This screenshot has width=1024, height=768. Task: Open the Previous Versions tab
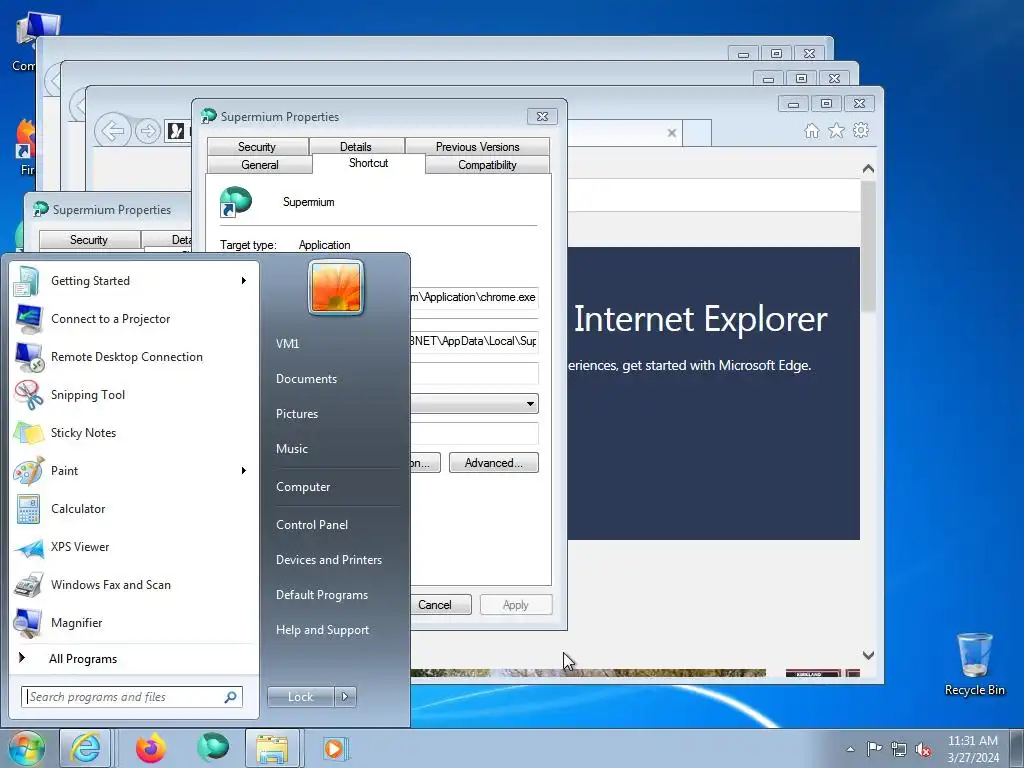[477, 146]
